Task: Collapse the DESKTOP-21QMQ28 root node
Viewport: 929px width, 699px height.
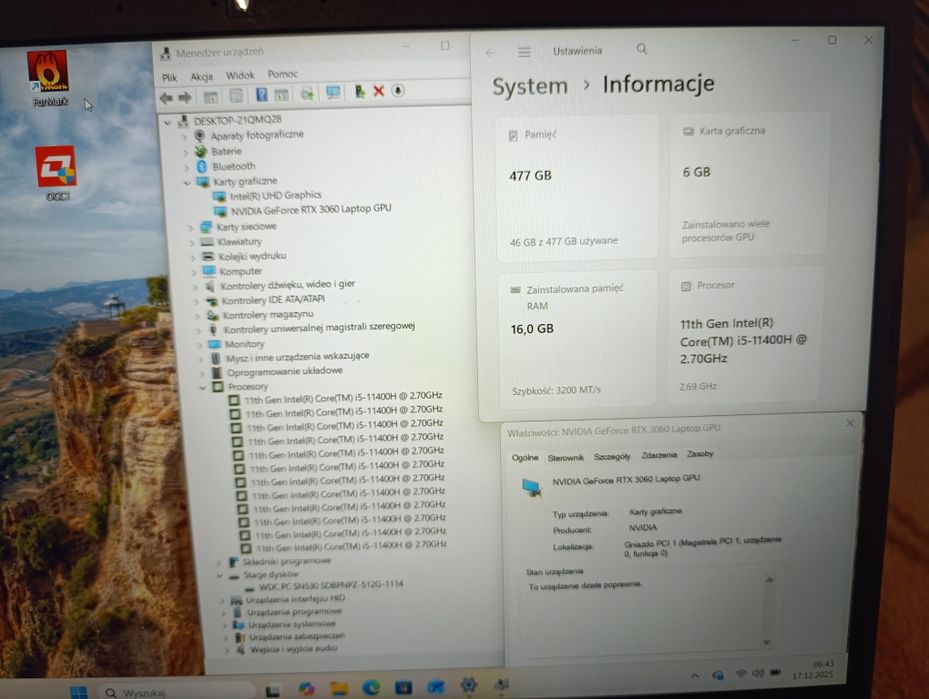Action: [x=168, y=123]
